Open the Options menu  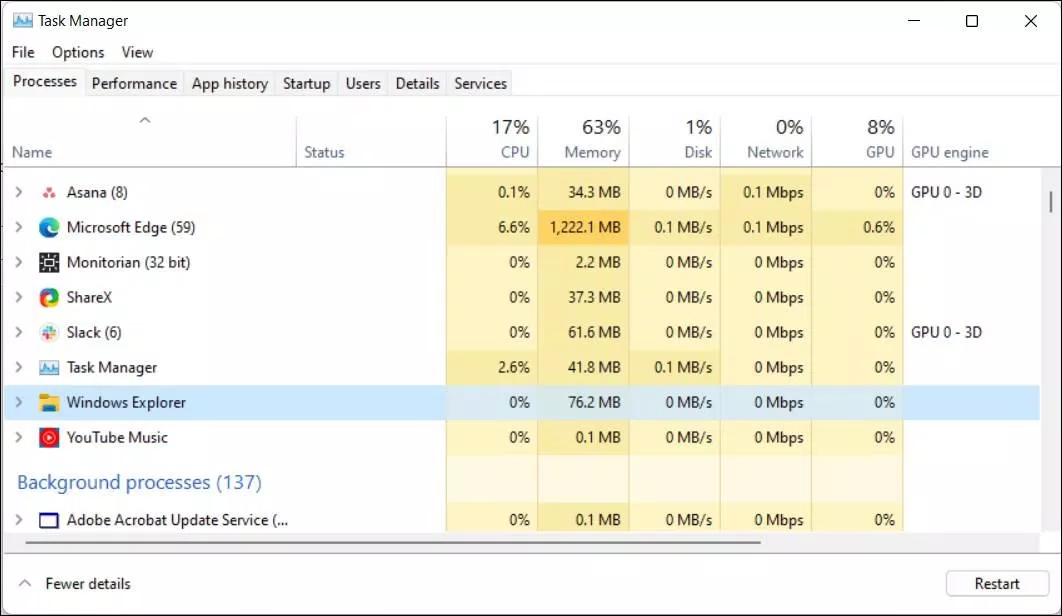pos(77,52)
